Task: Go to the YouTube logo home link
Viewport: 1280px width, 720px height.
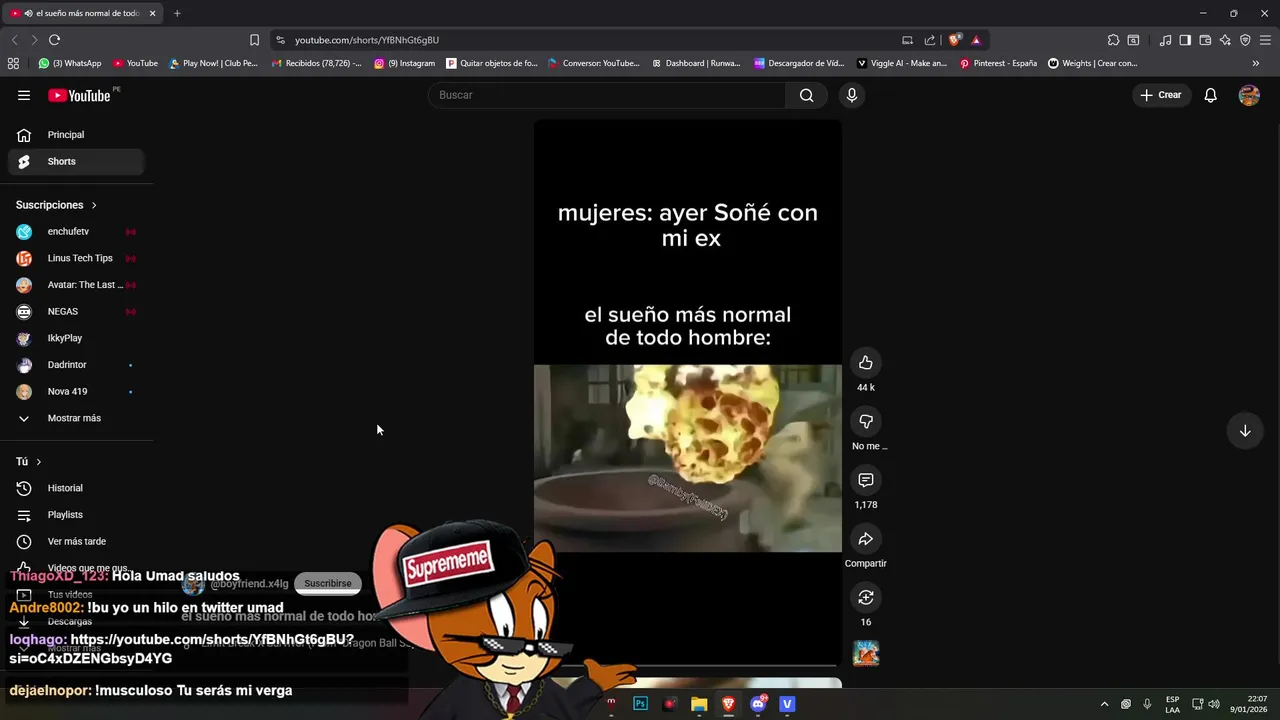Action: tap(79, 95)
